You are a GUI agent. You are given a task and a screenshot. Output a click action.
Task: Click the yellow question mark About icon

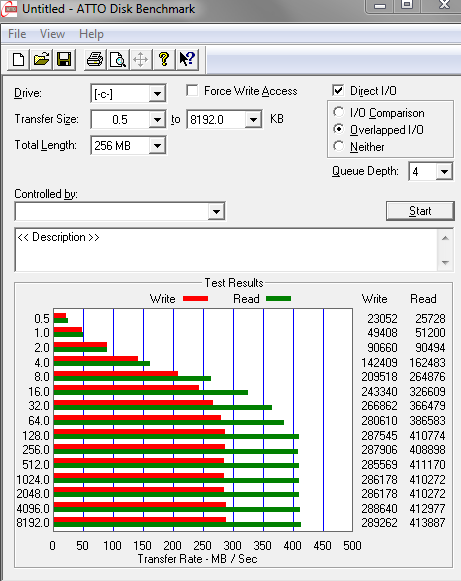[163, 59]
